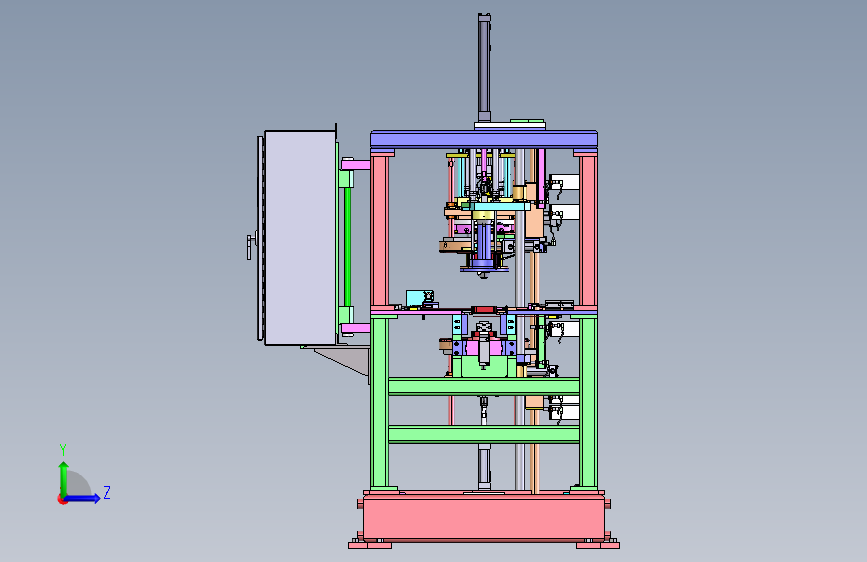Select the gray electrical cabinet body

pyautogui.click(x=300, y=238)
